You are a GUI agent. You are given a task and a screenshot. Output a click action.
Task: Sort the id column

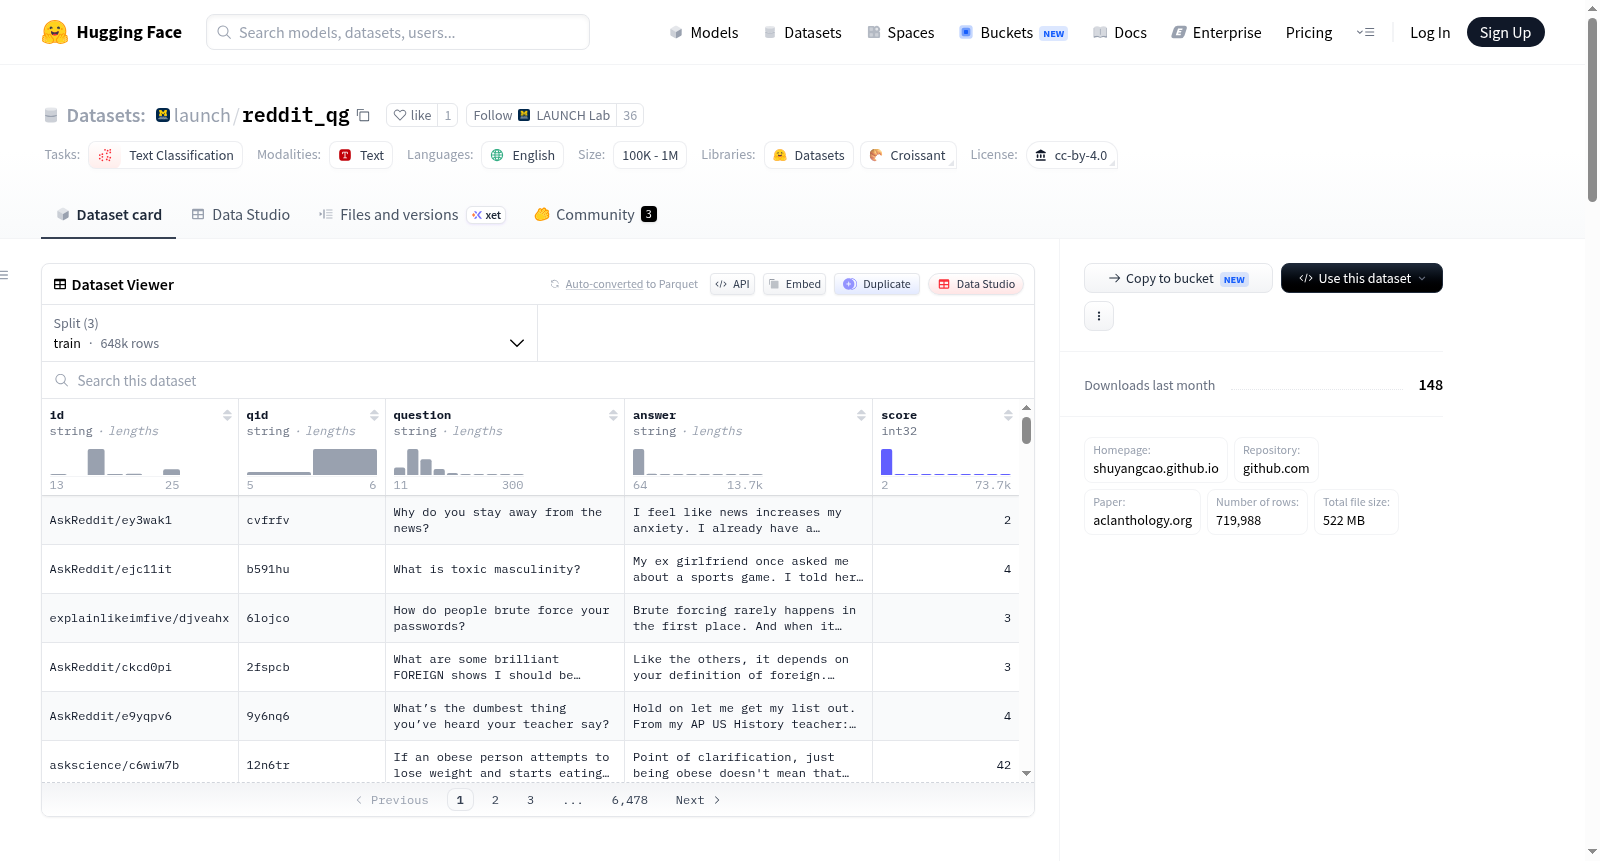pyautogui.click(x=227, y=415)
